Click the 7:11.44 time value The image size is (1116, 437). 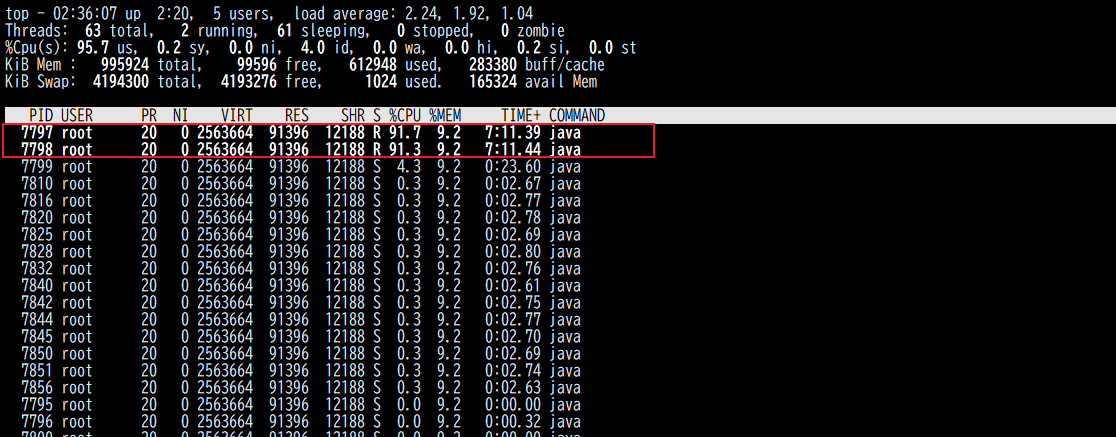pos(512,149)
